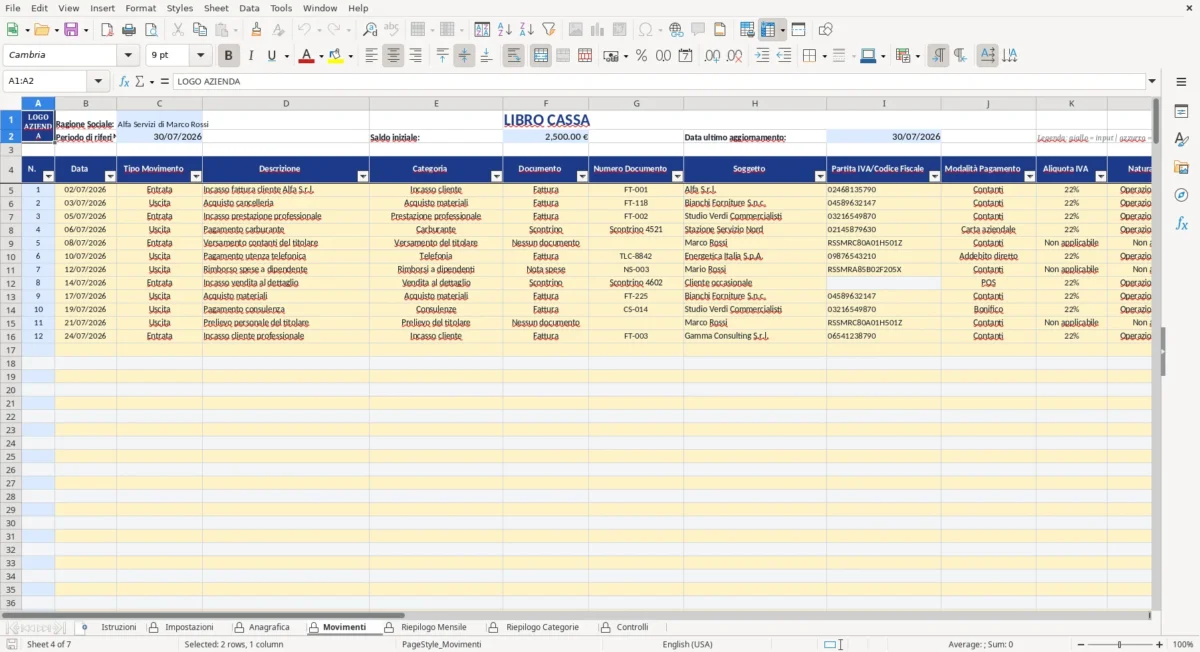1200x652 pixels.
Task: Click the zoom slider handle in status bar
Action: point(1119,645)
